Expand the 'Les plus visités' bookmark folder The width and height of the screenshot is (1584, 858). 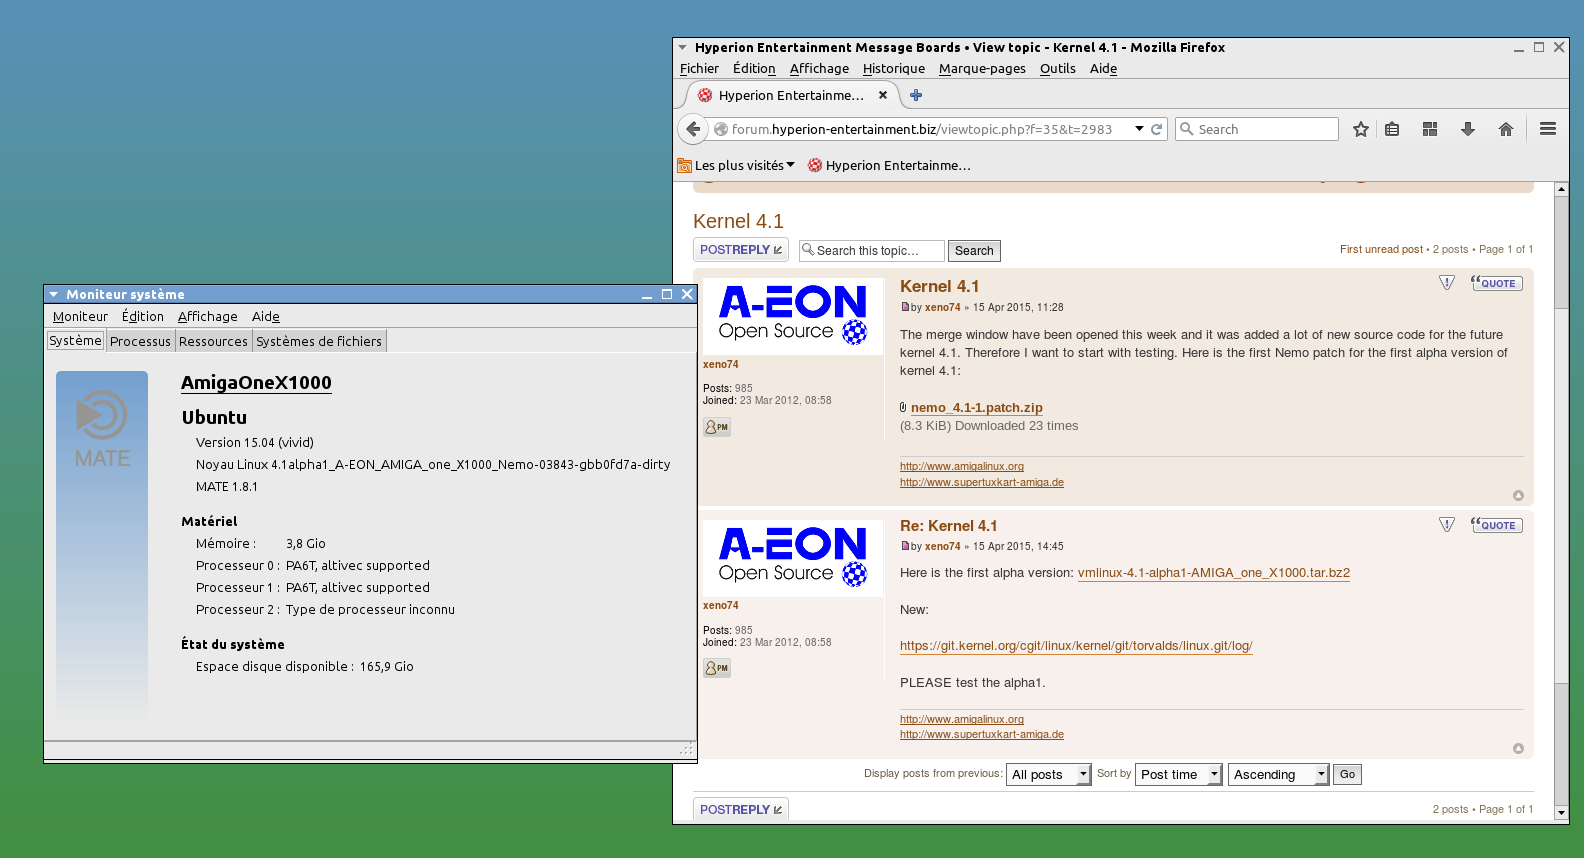click(x=737, y=165)
